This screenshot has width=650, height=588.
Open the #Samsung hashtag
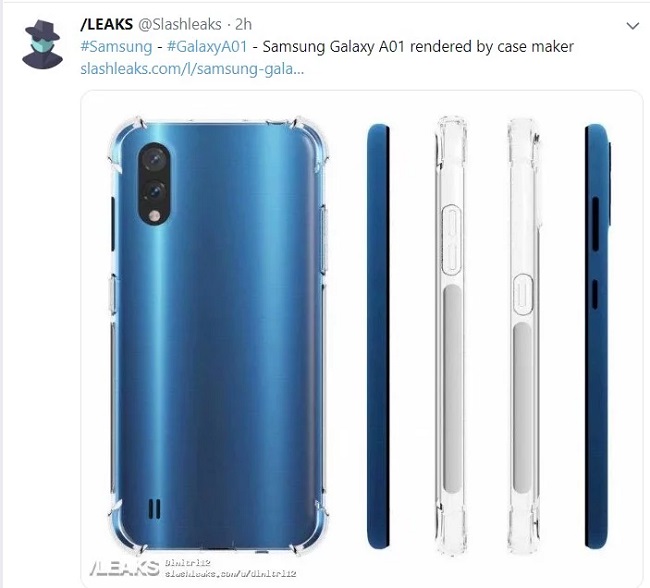116,46
